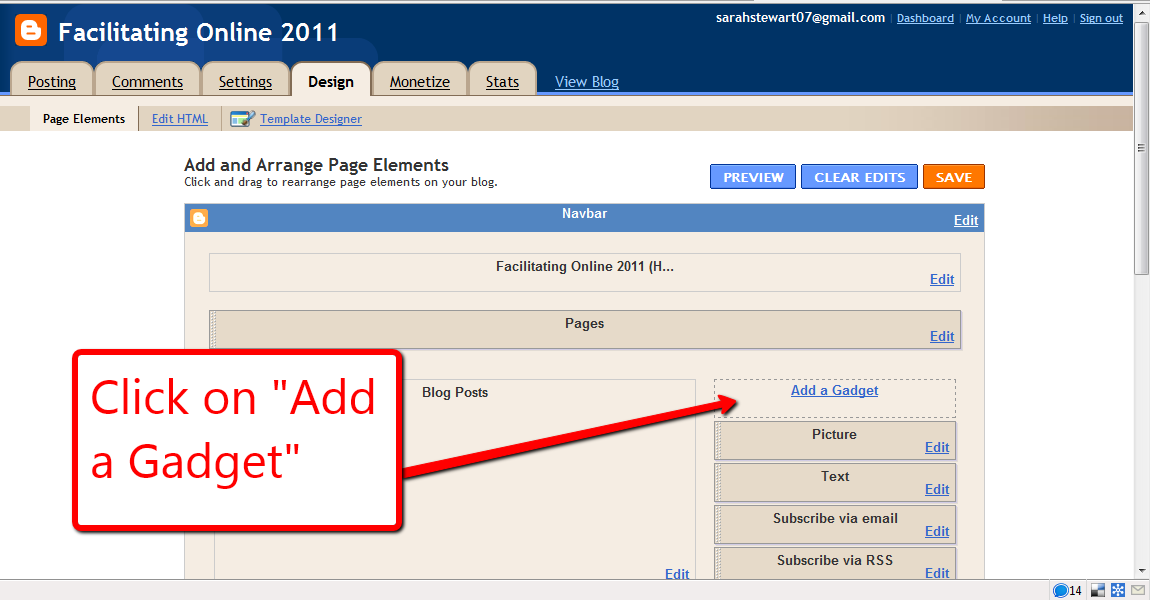The image size is (1150, 601).
Task: Edit the Pages element
Action: point(942,336)
